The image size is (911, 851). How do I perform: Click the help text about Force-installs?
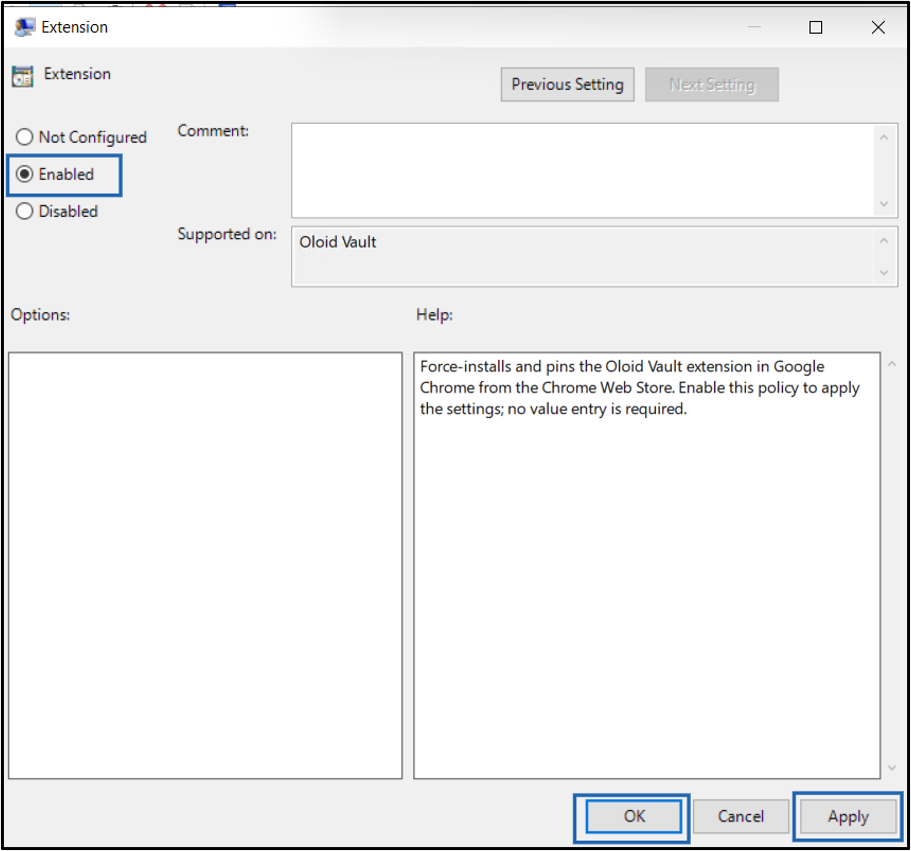[x=639, y=387]
